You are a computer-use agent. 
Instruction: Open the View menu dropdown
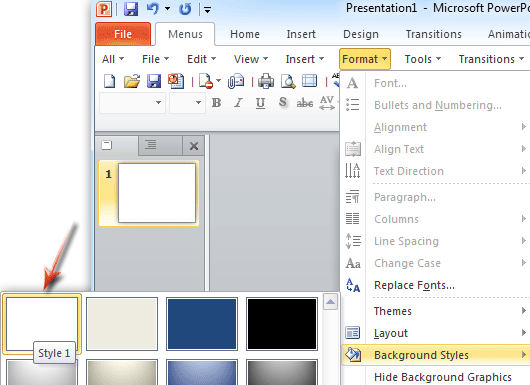click(x=251, y=59)
